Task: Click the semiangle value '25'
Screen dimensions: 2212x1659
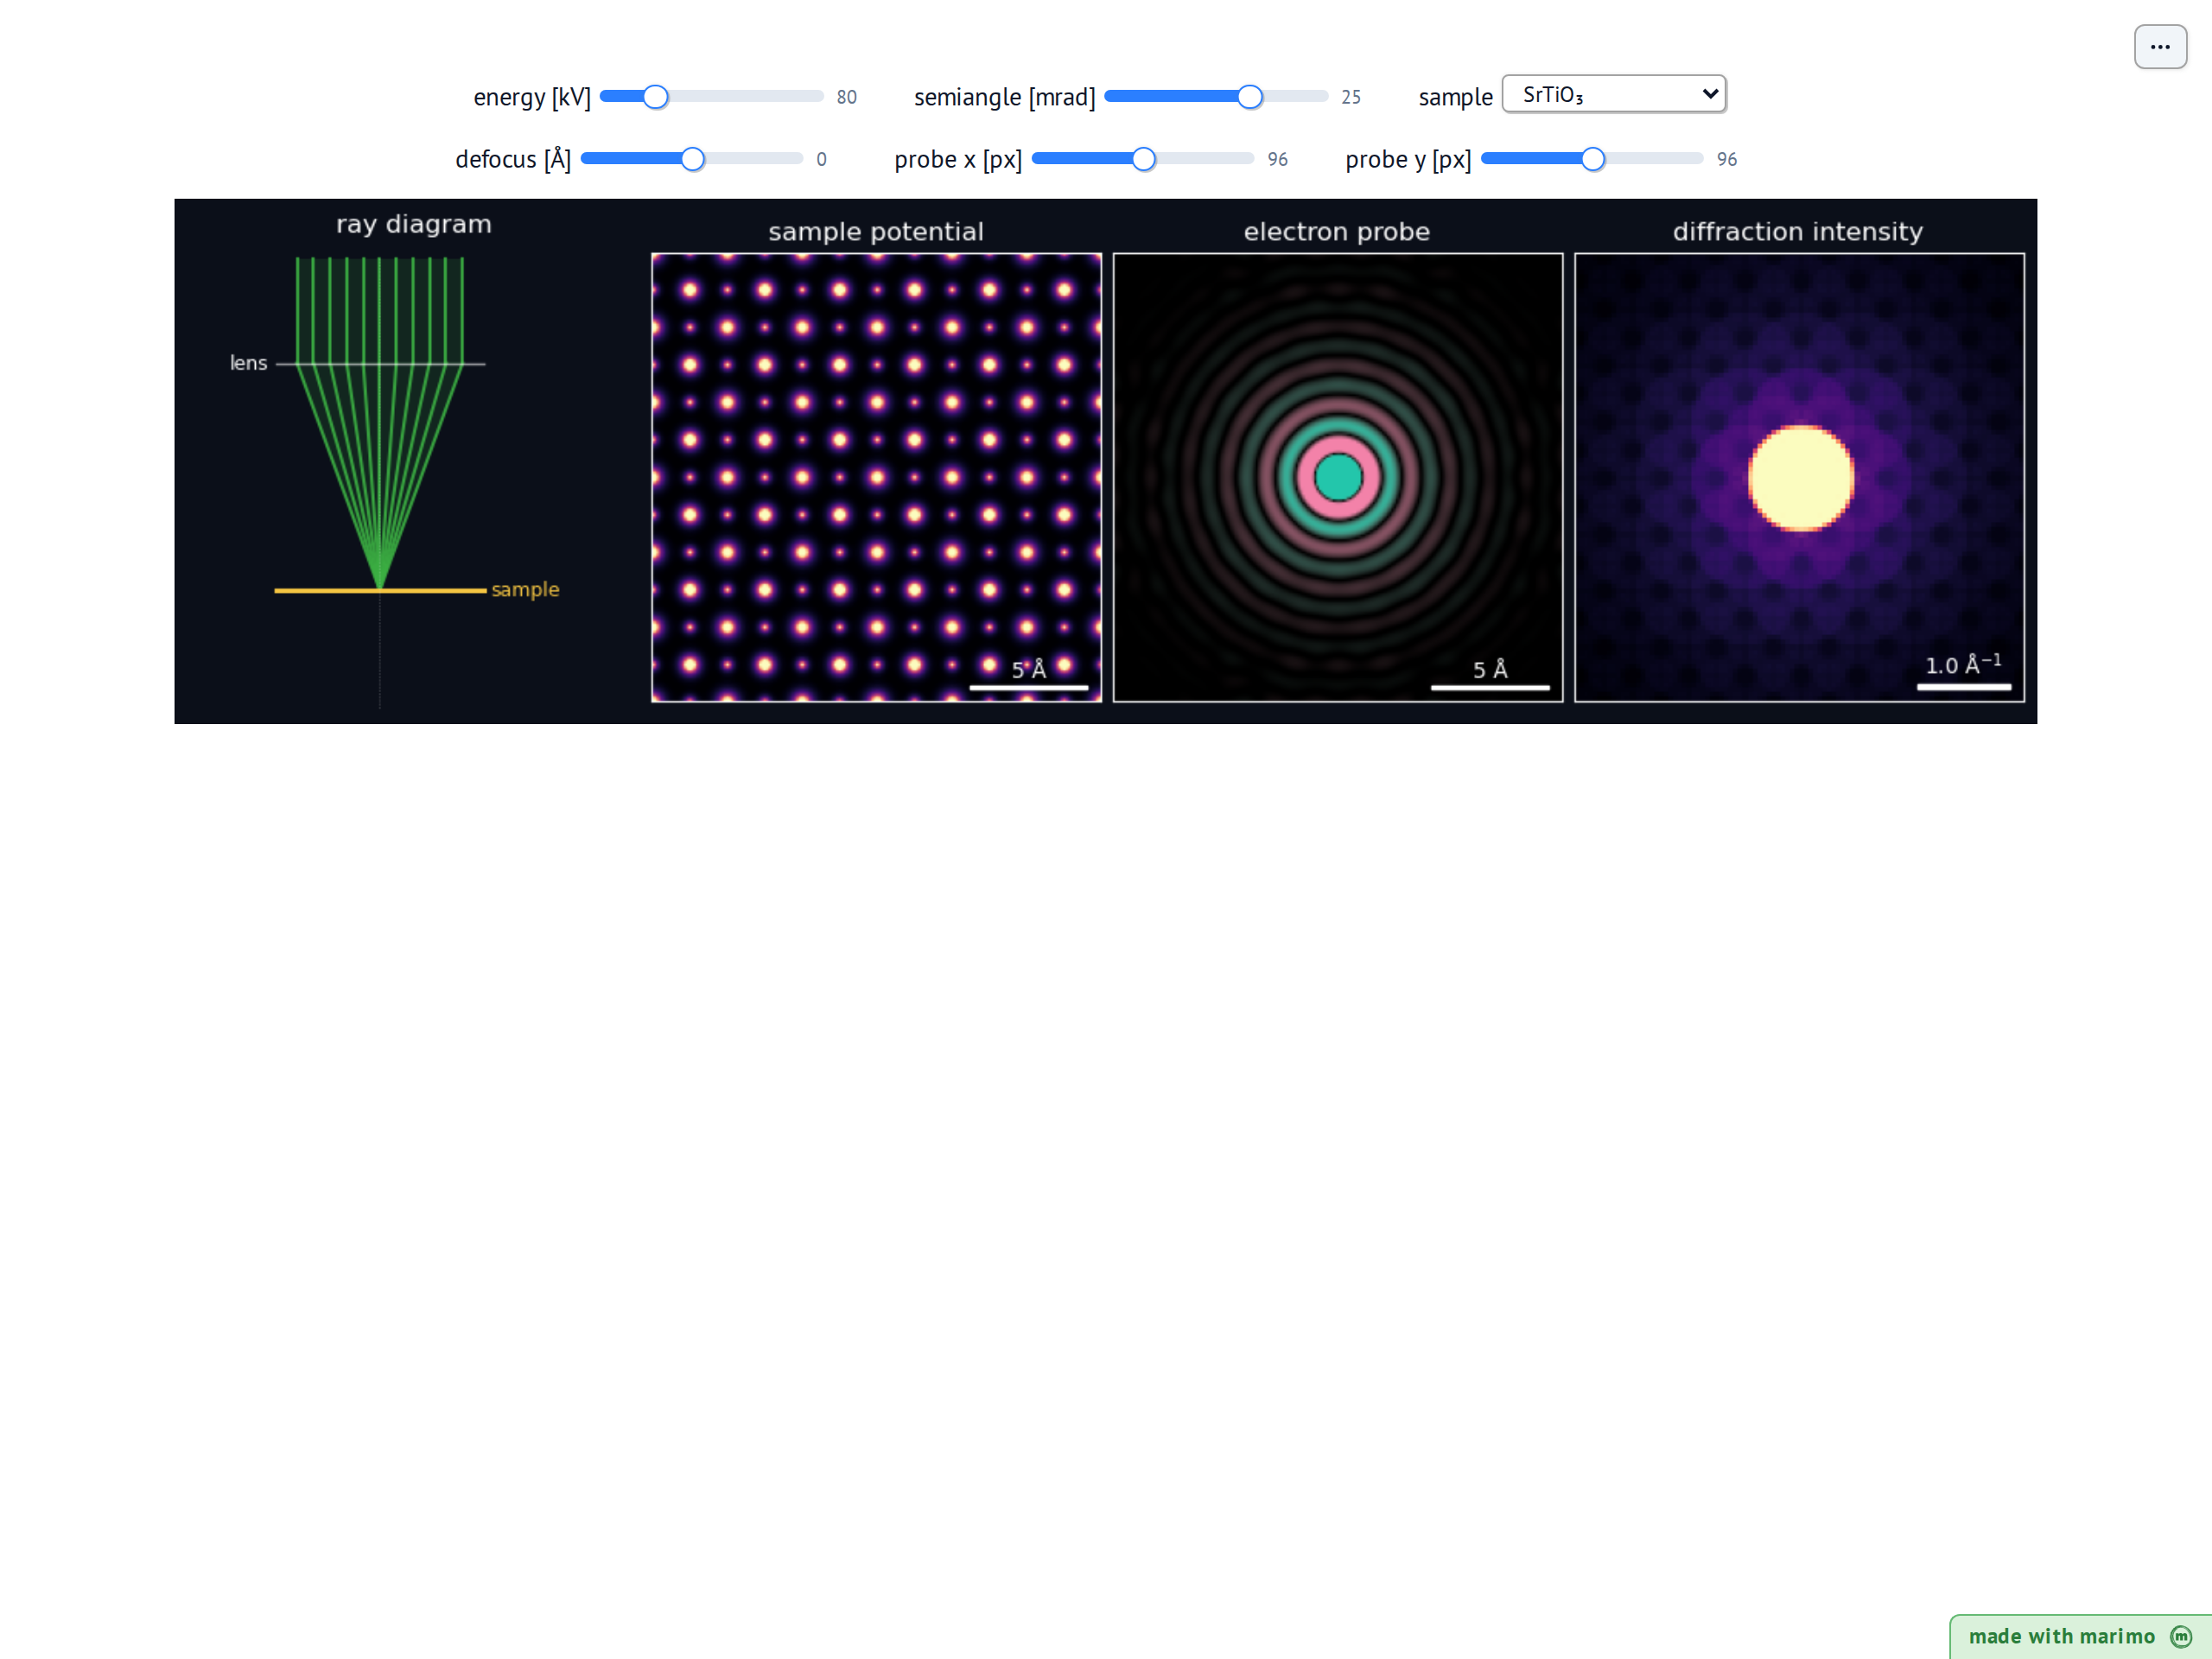Action: (1350, 97)
